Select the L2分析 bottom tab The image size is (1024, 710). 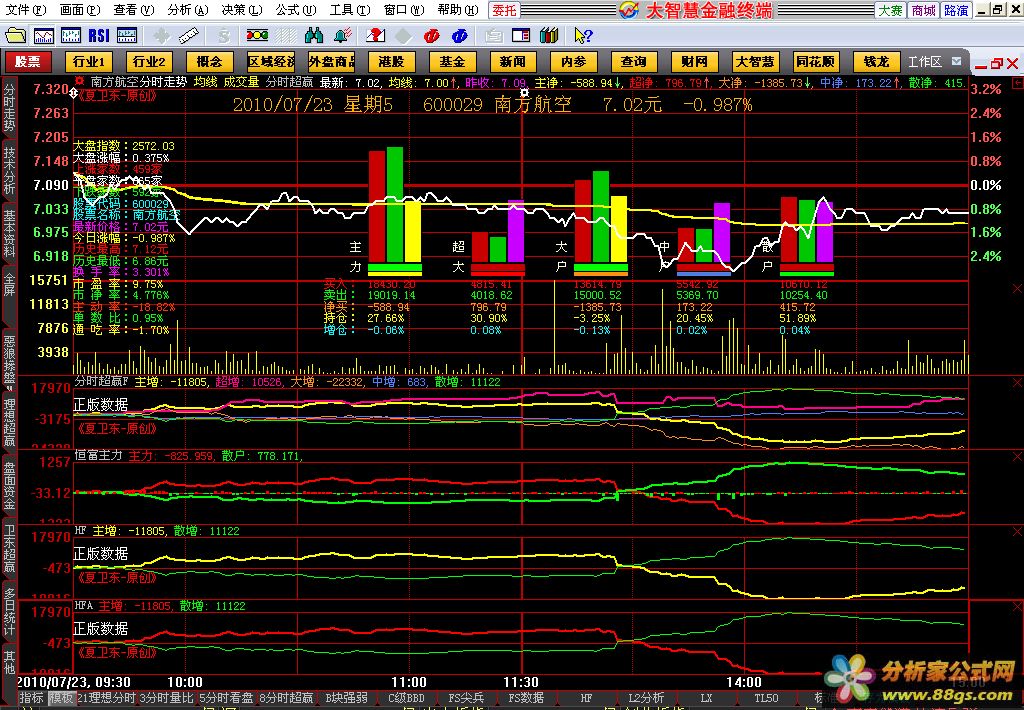pyautogui.click(x=646, y=698)
